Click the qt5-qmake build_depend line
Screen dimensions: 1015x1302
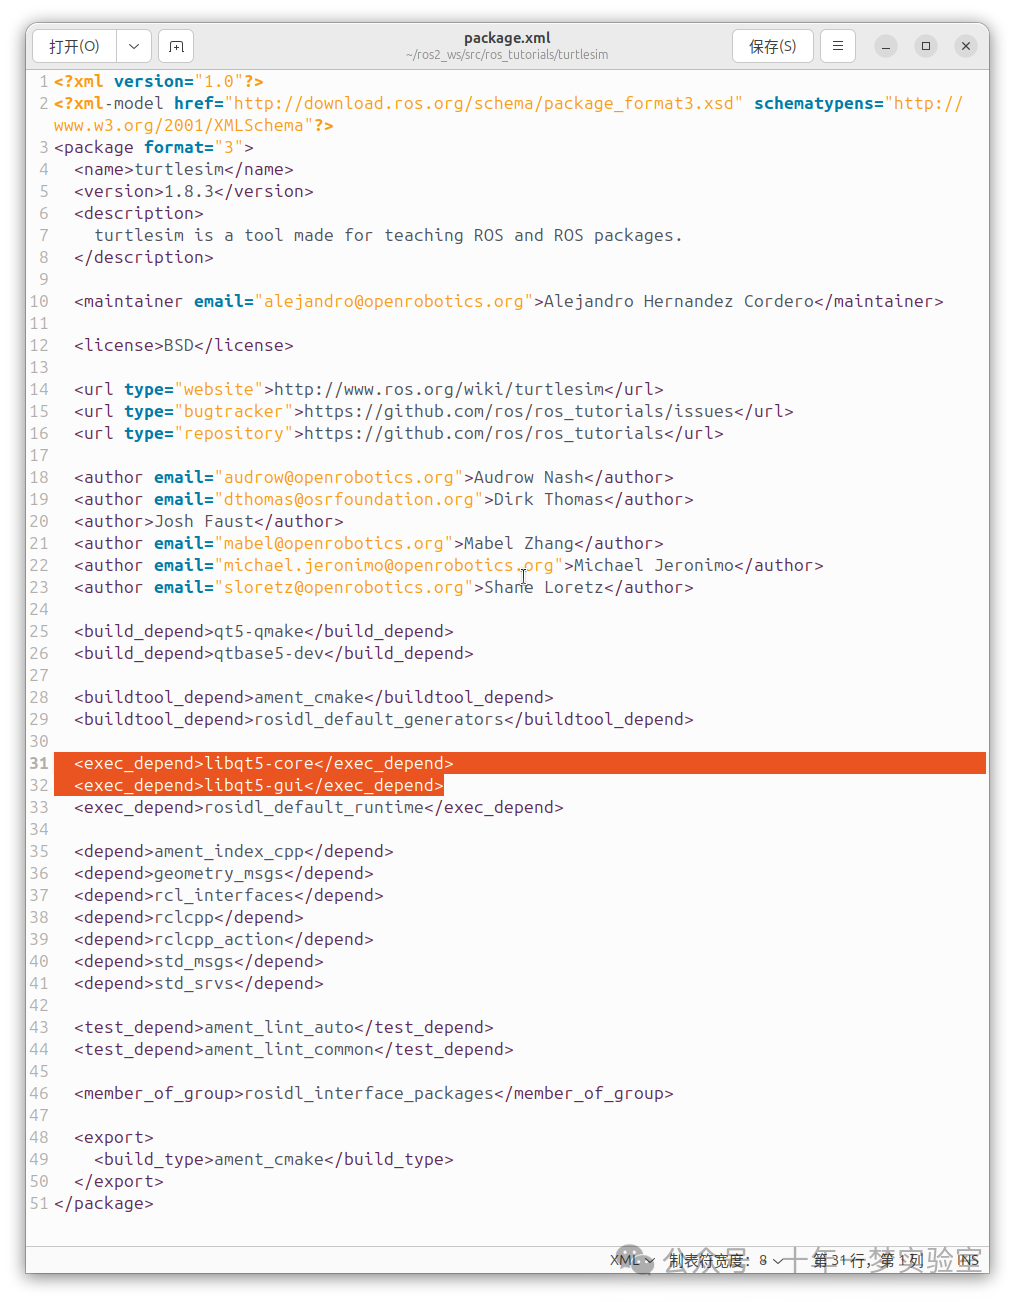coord(264,631)
